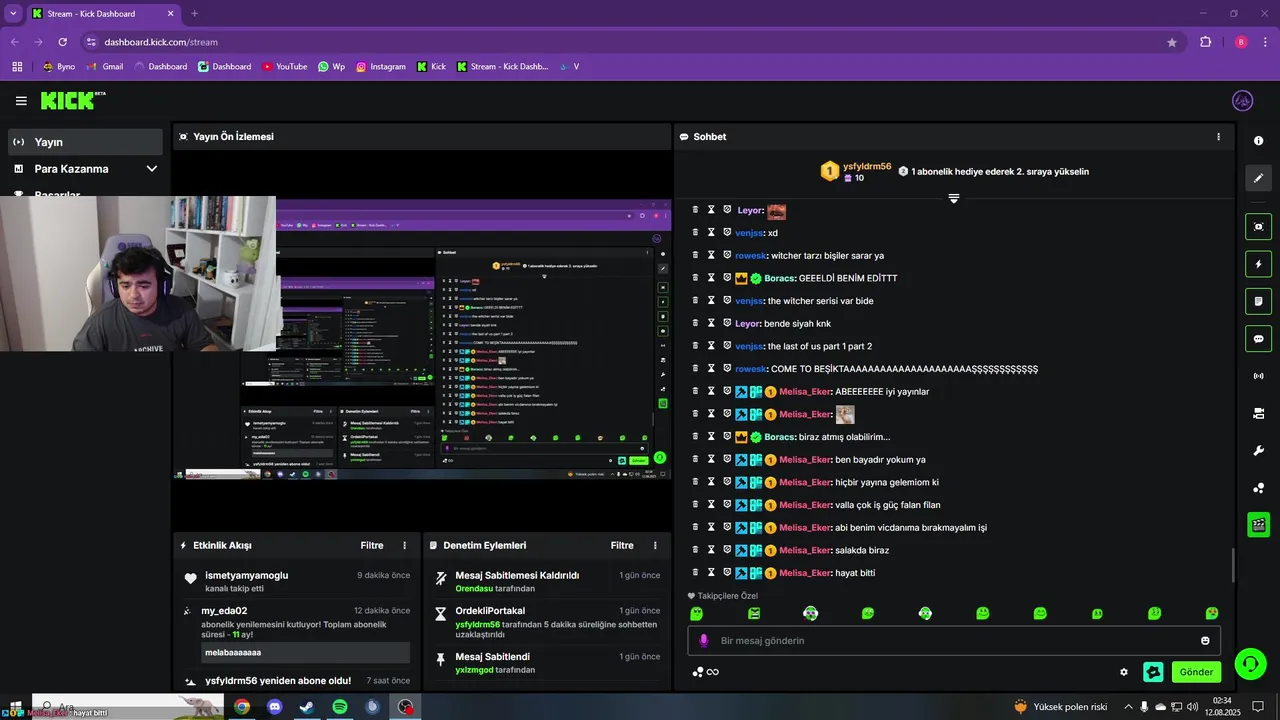Click the channel points infinity indicator
Viewport: 1280px width, 720px height.
coord(705,672)
